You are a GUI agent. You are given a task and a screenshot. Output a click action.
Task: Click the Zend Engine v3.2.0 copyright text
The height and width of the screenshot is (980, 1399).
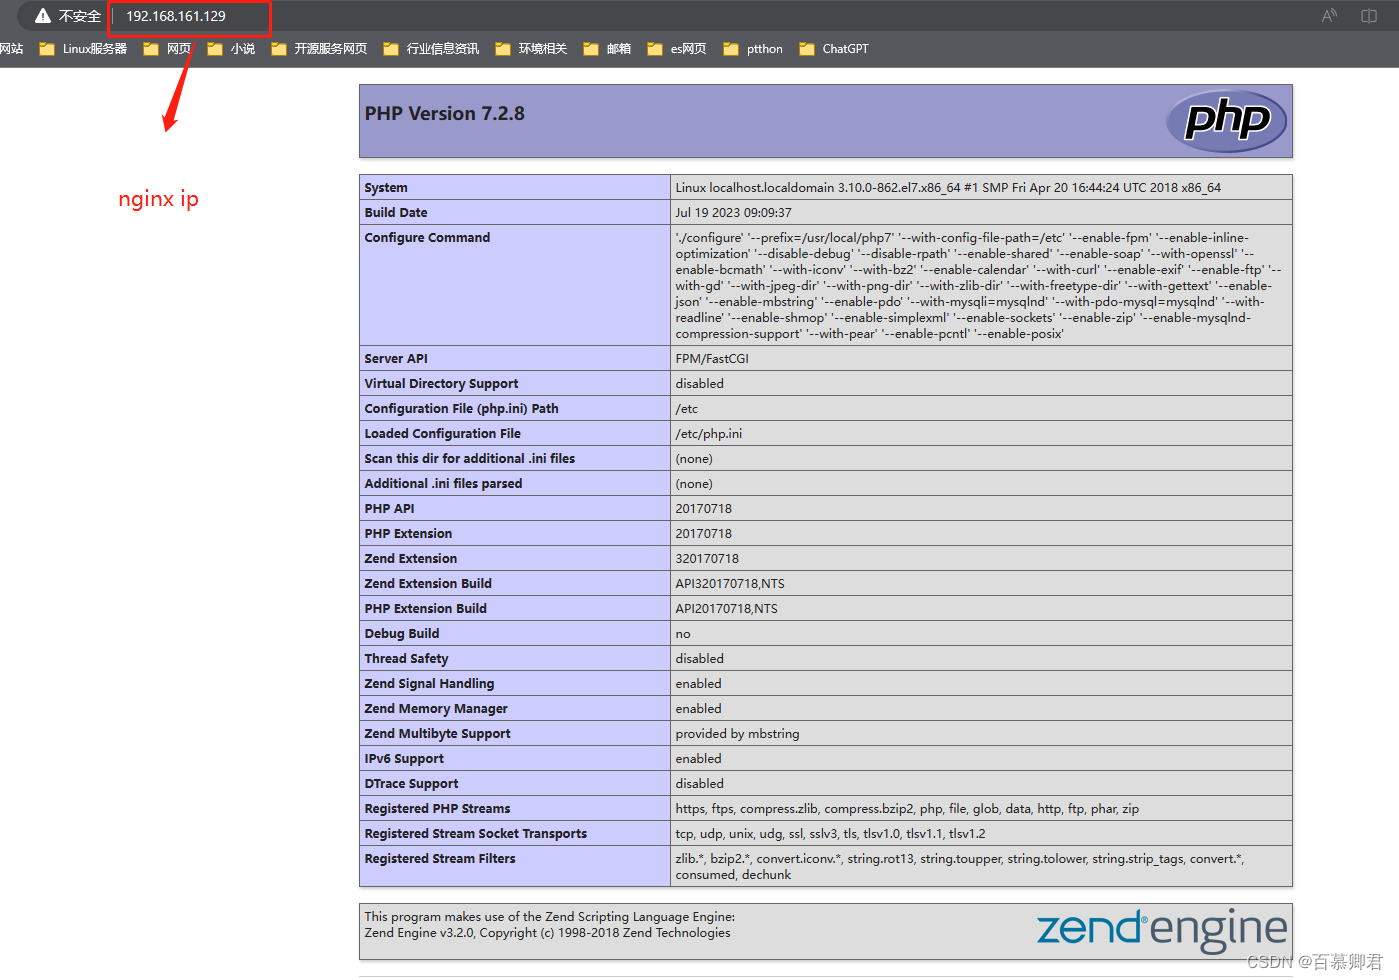tap(547, 933)
